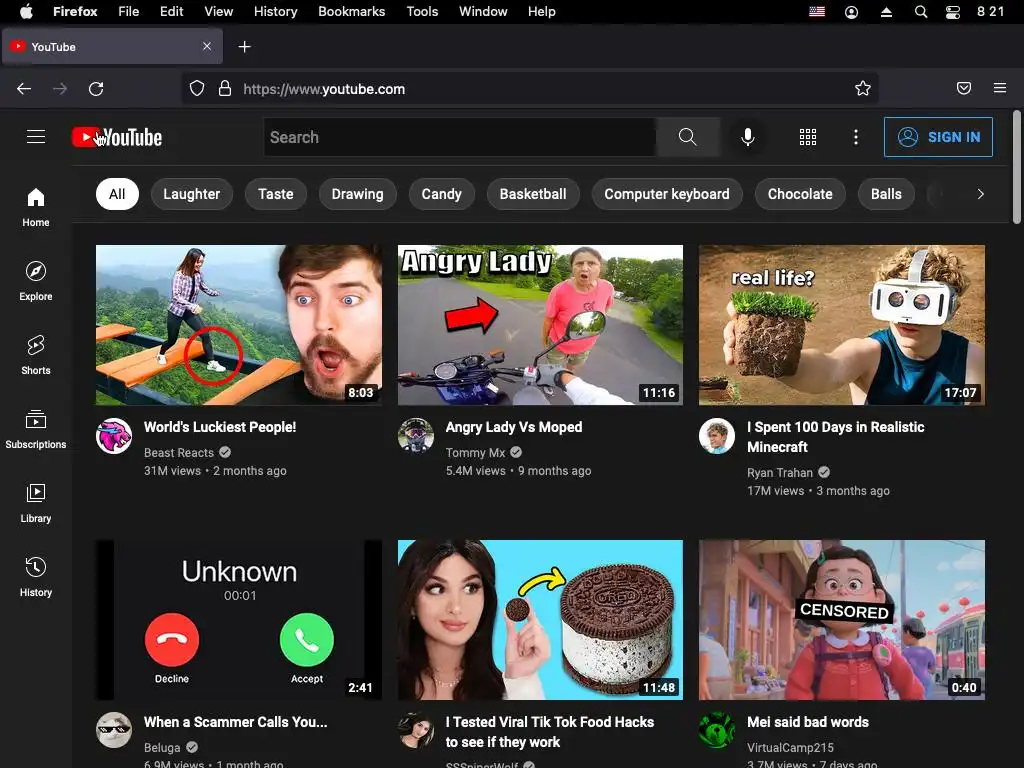Open Firefox application menu
Image resolution: width=1024 pixels, height=768 pixels.
(1000, 88)
